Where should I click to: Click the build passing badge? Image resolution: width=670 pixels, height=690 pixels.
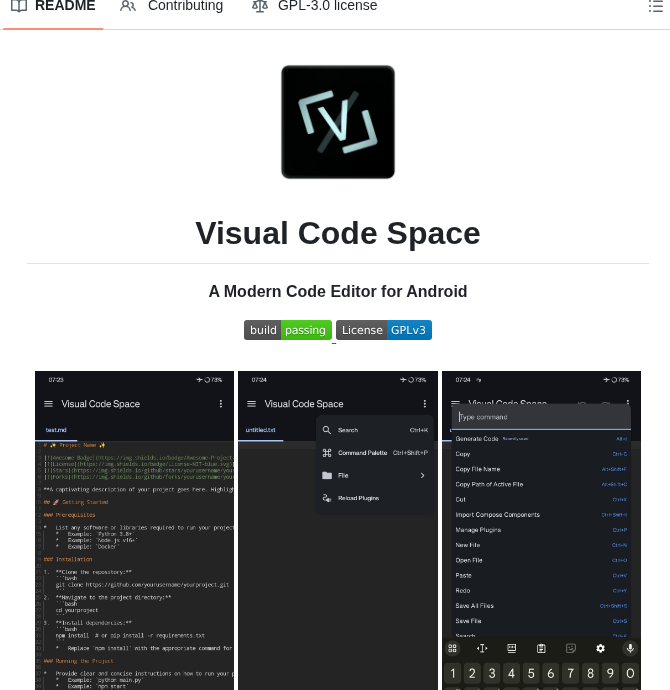288,330
